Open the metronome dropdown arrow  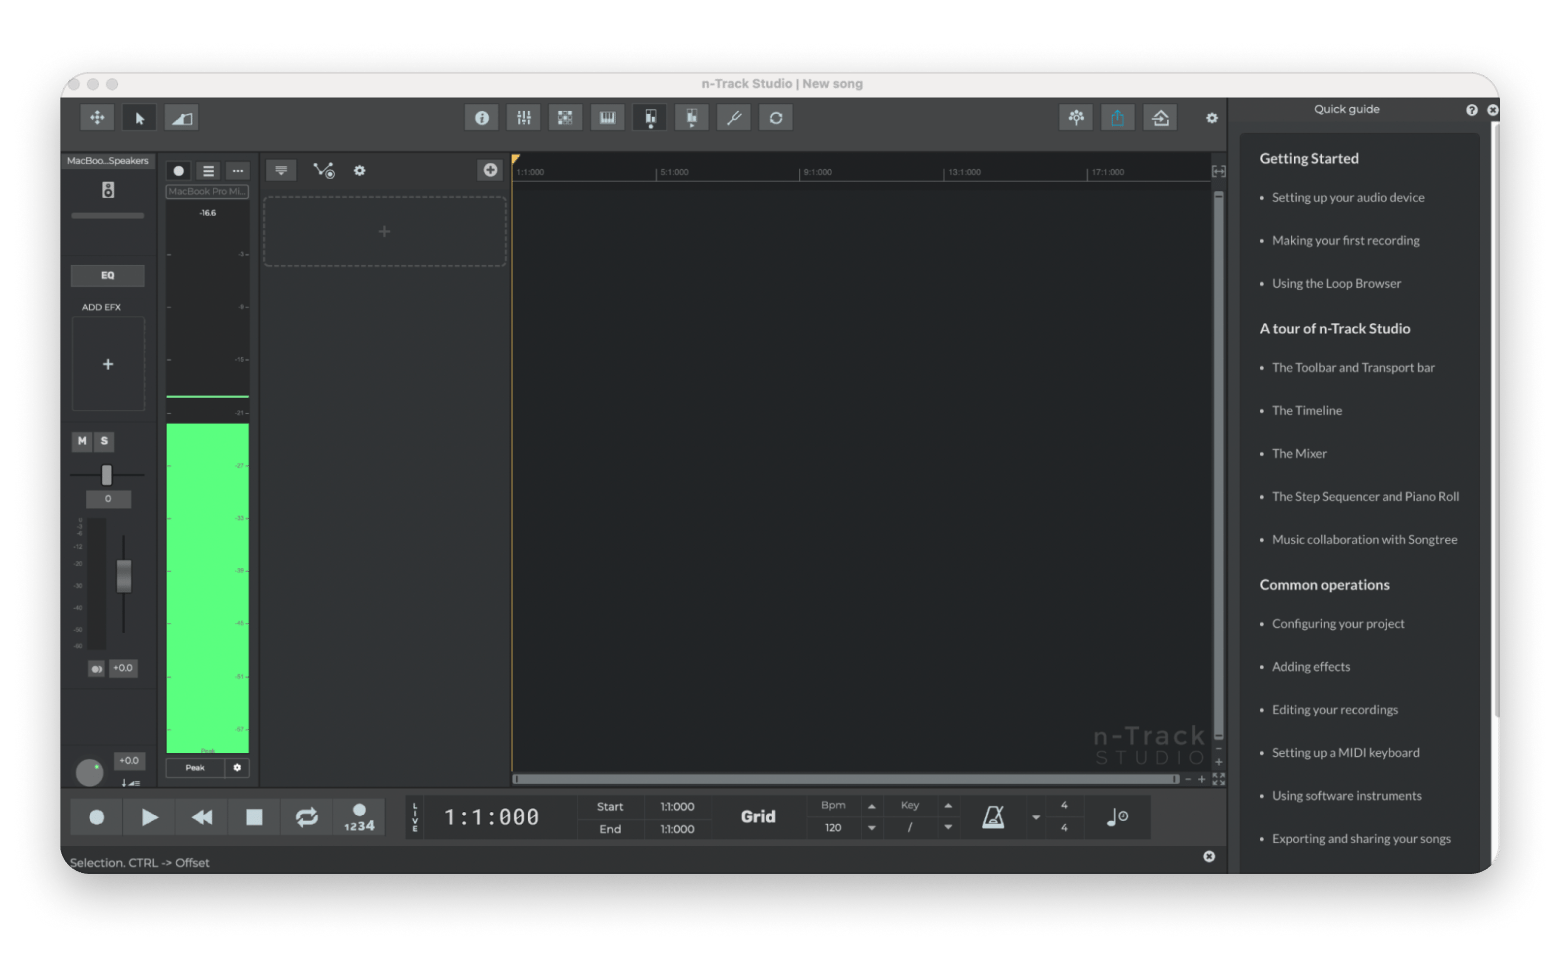(1036, 817)
